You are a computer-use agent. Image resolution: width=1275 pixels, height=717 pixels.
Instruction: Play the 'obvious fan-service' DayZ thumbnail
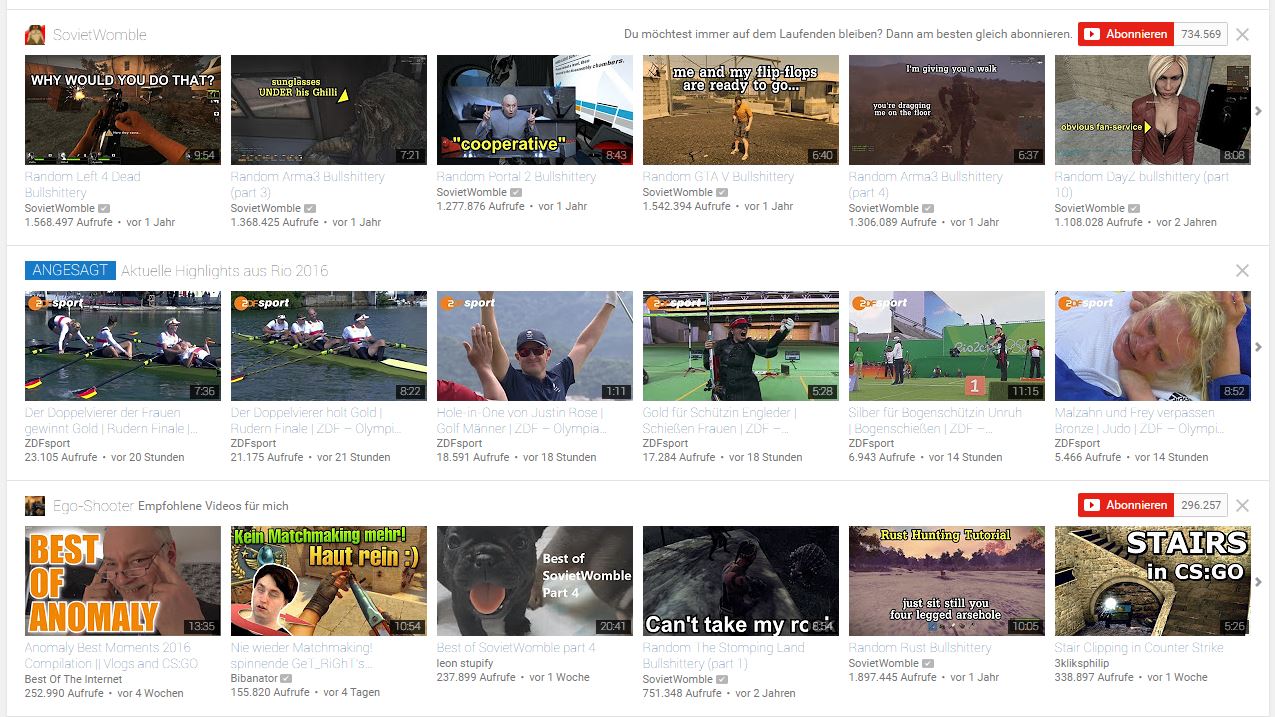(1153, 110)
